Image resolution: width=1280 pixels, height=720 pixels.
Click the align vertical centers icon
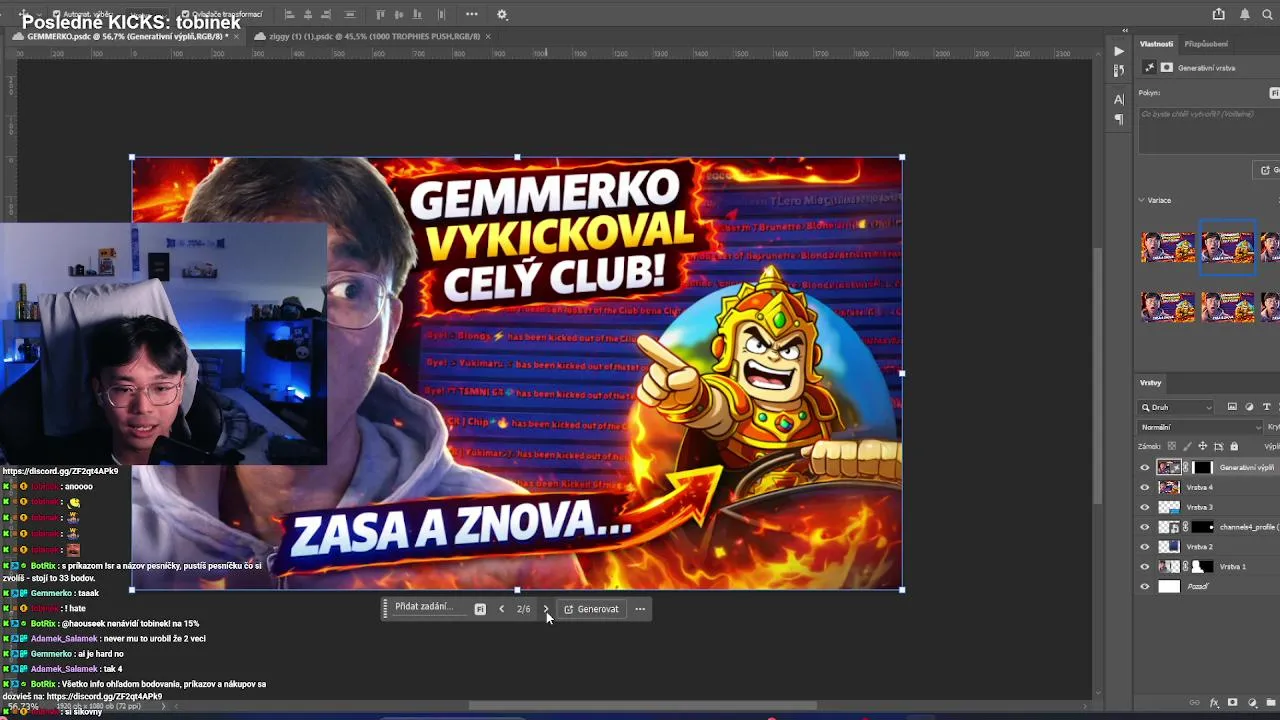[x=399, y=14]
